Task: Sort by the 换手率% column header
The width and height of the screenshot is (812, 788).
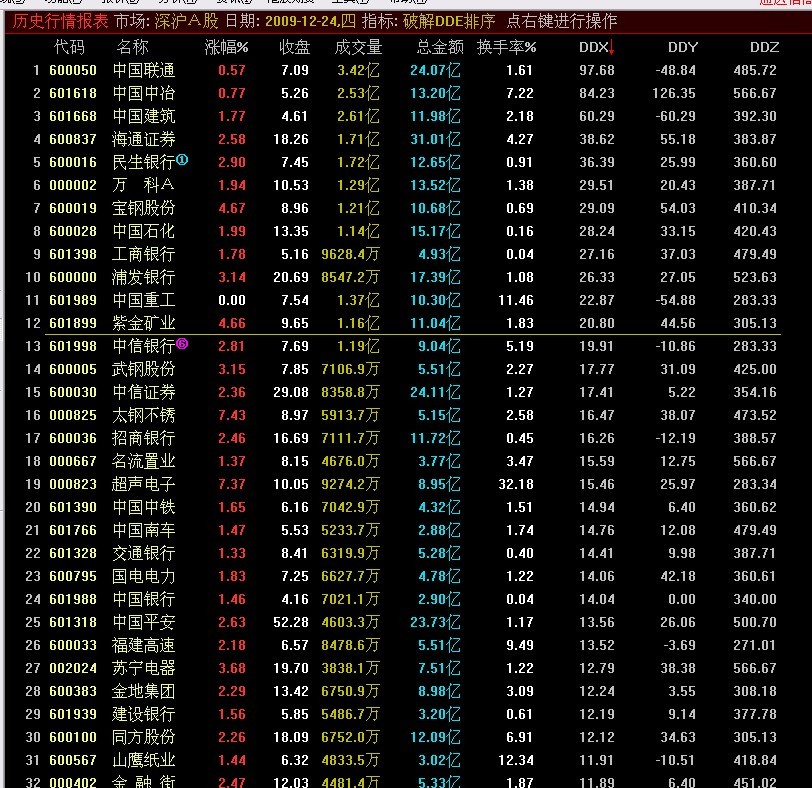Action: 506,47
